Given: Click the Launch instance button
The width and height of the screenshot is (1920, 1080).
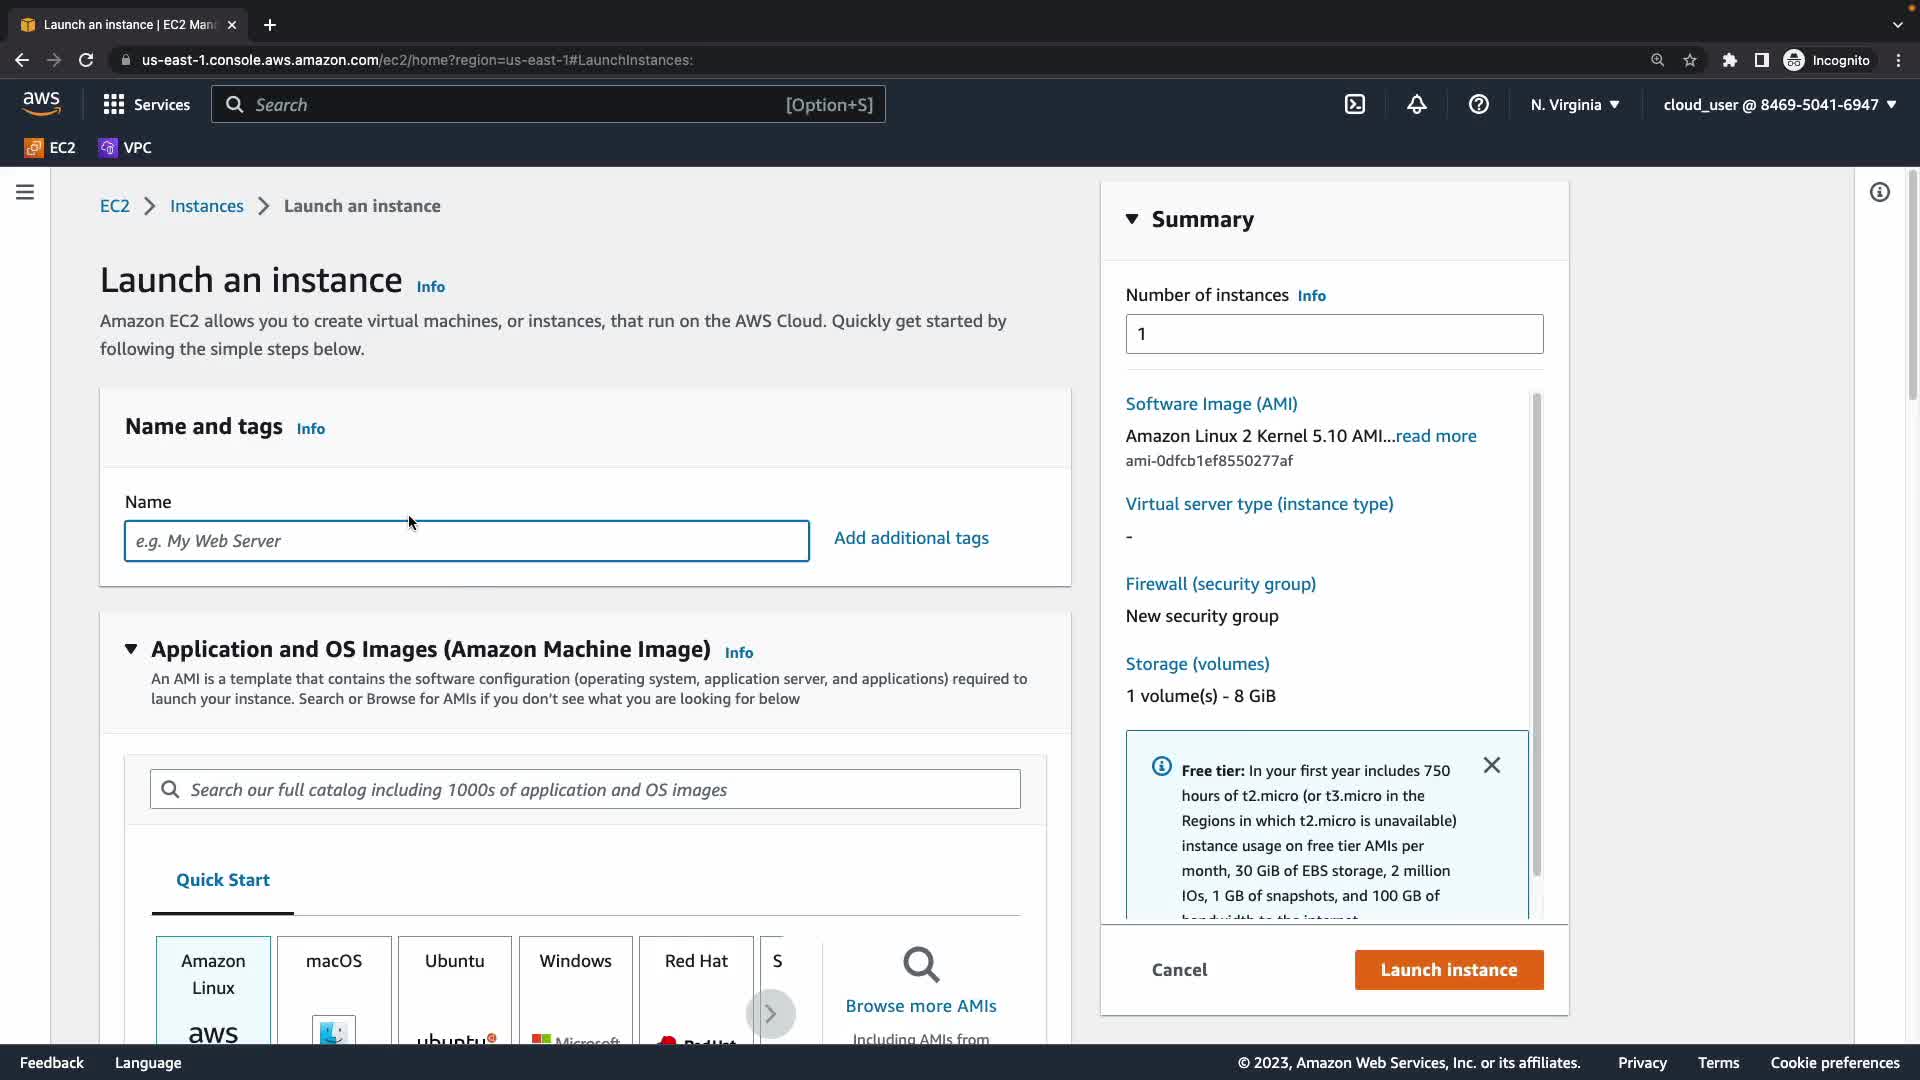Looking at the screenshot, I should pos(1448,970).
